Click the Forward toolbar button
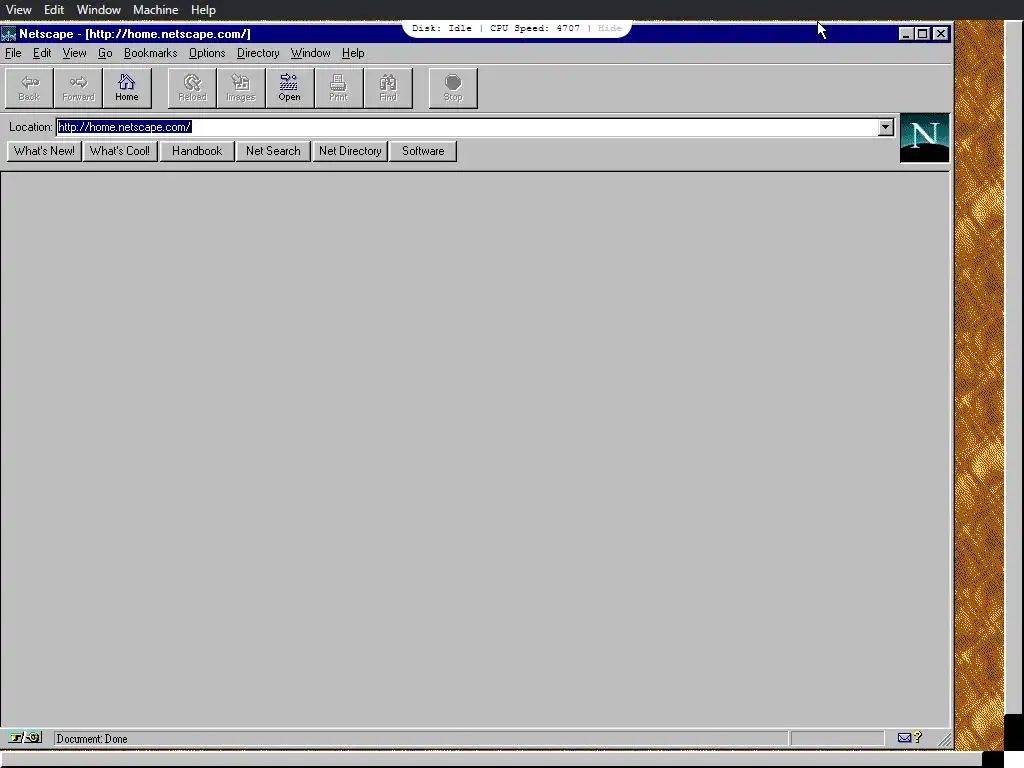1024x768 pixels. click(x=78, y=88)
